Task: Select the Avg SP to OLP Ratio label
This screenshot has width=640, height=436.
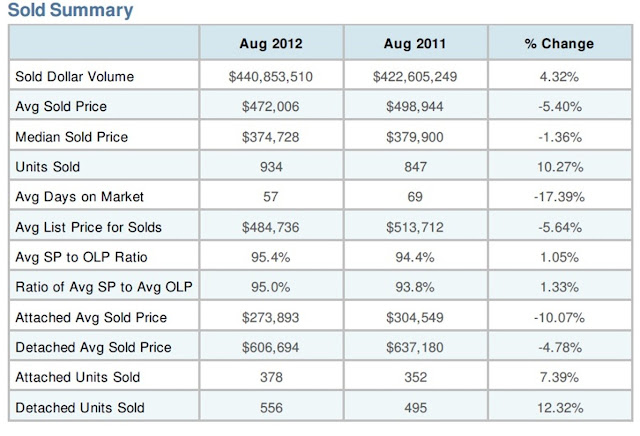Action: 81,257
